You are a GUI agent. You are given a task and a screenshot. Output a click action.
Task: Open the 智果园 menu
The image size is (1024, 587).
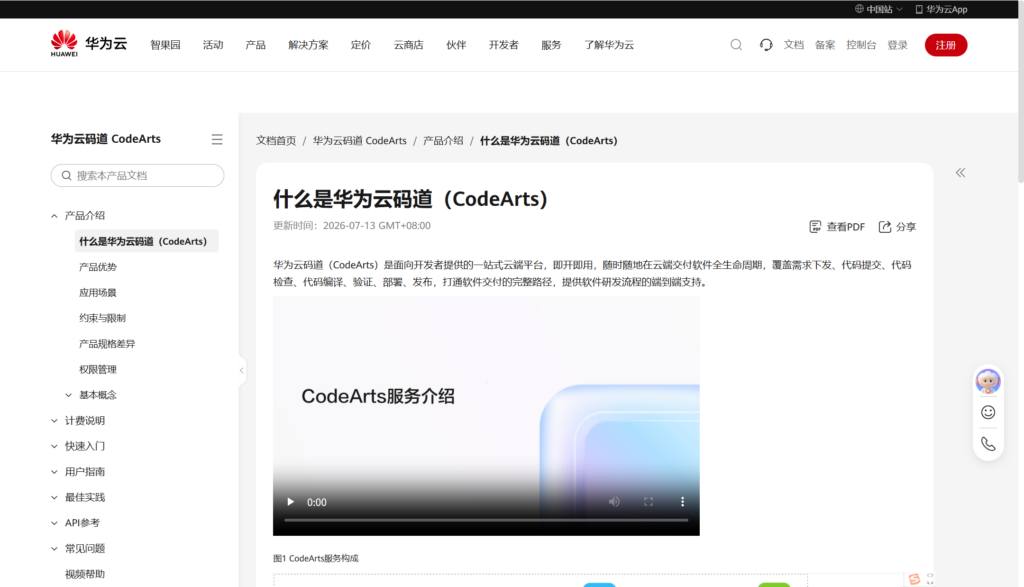coord(165,45)
